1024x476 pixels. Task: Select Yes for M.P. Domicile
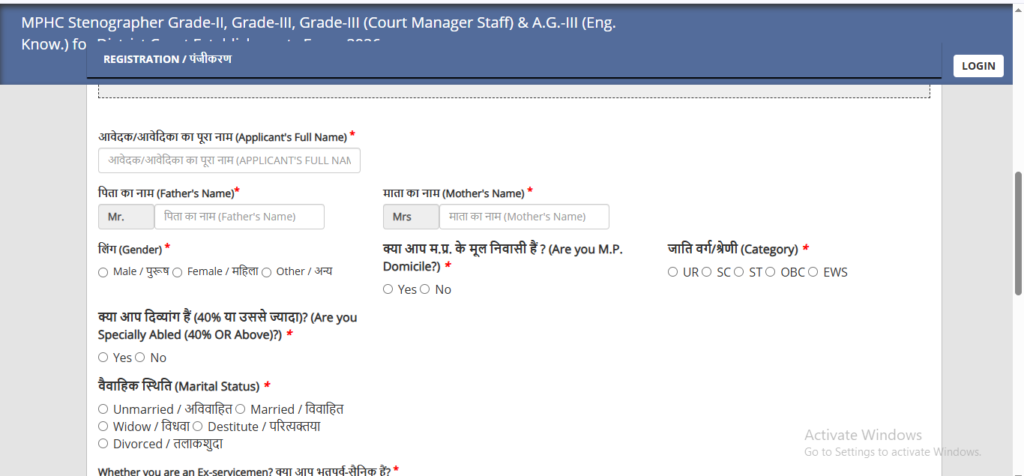point(388,289)
